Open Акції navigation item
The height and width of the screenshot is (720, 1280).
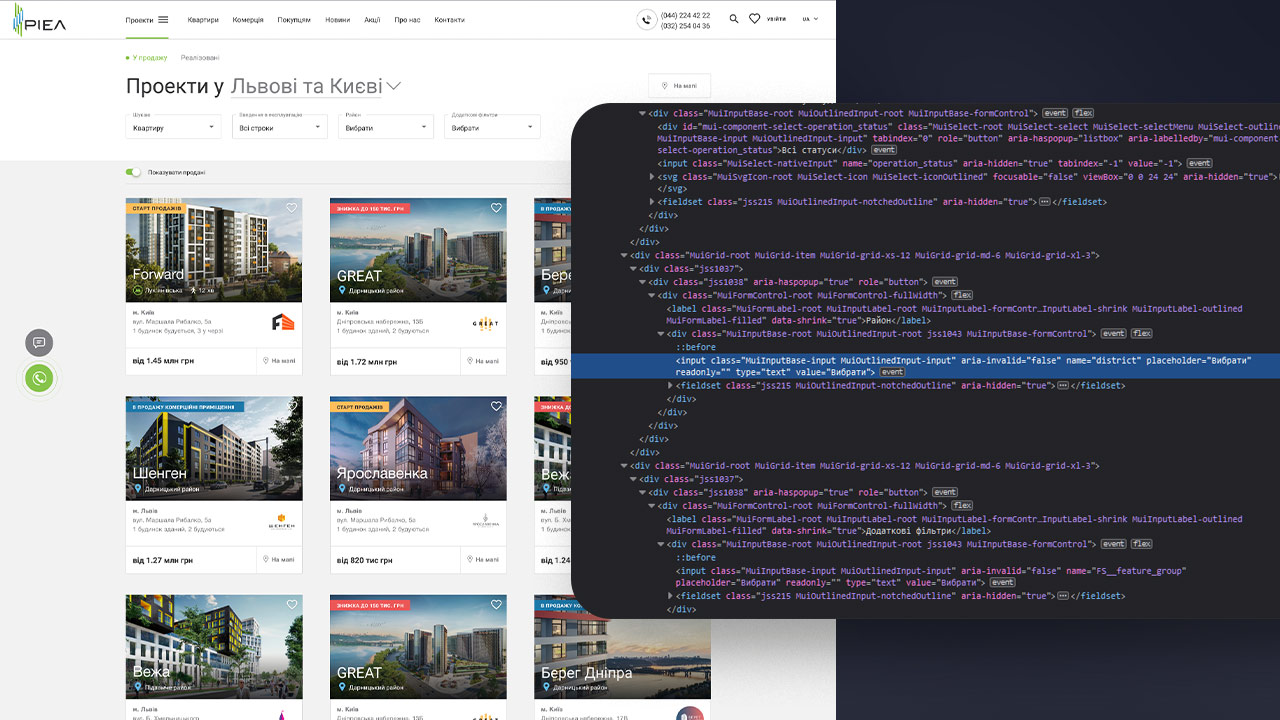point(372,20)
